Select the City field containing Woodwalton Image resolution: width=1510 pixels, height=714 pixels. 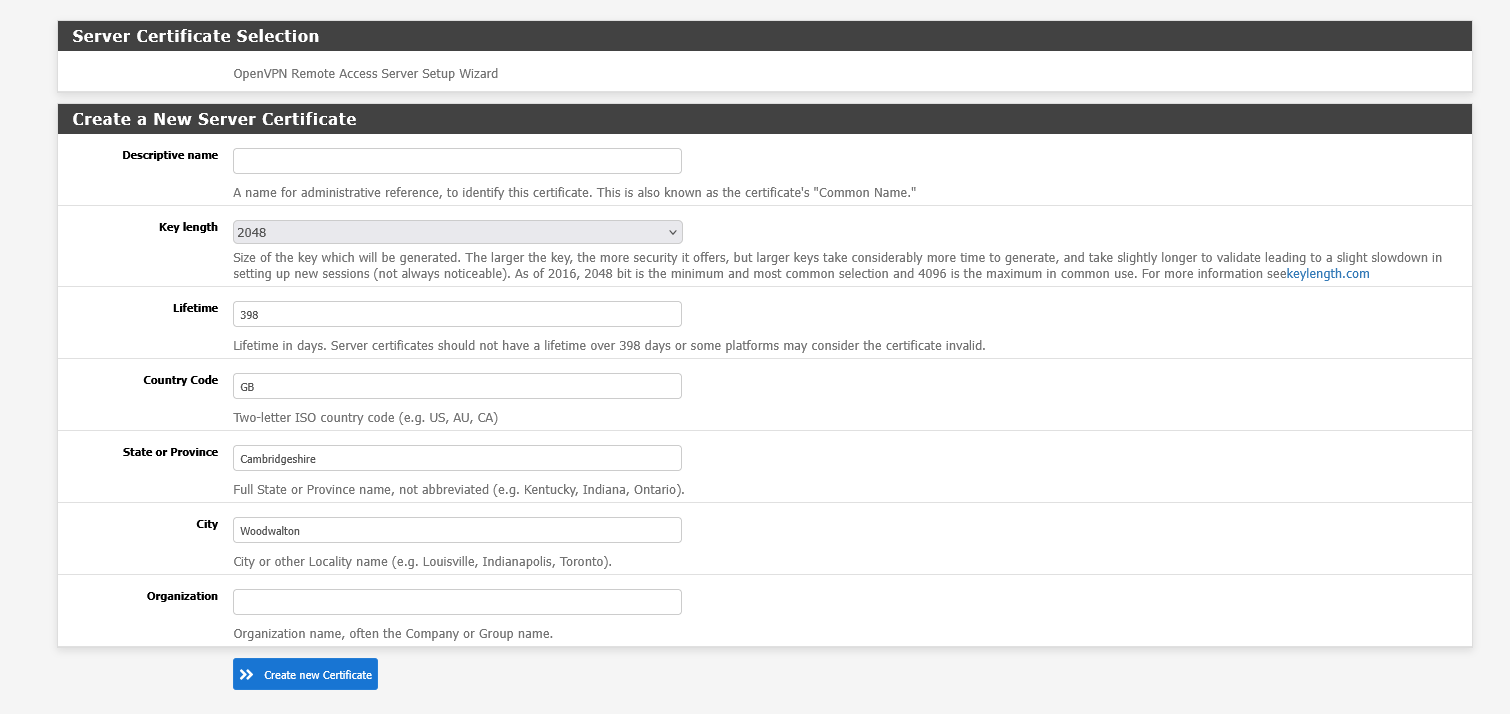(x=456, y=529)
